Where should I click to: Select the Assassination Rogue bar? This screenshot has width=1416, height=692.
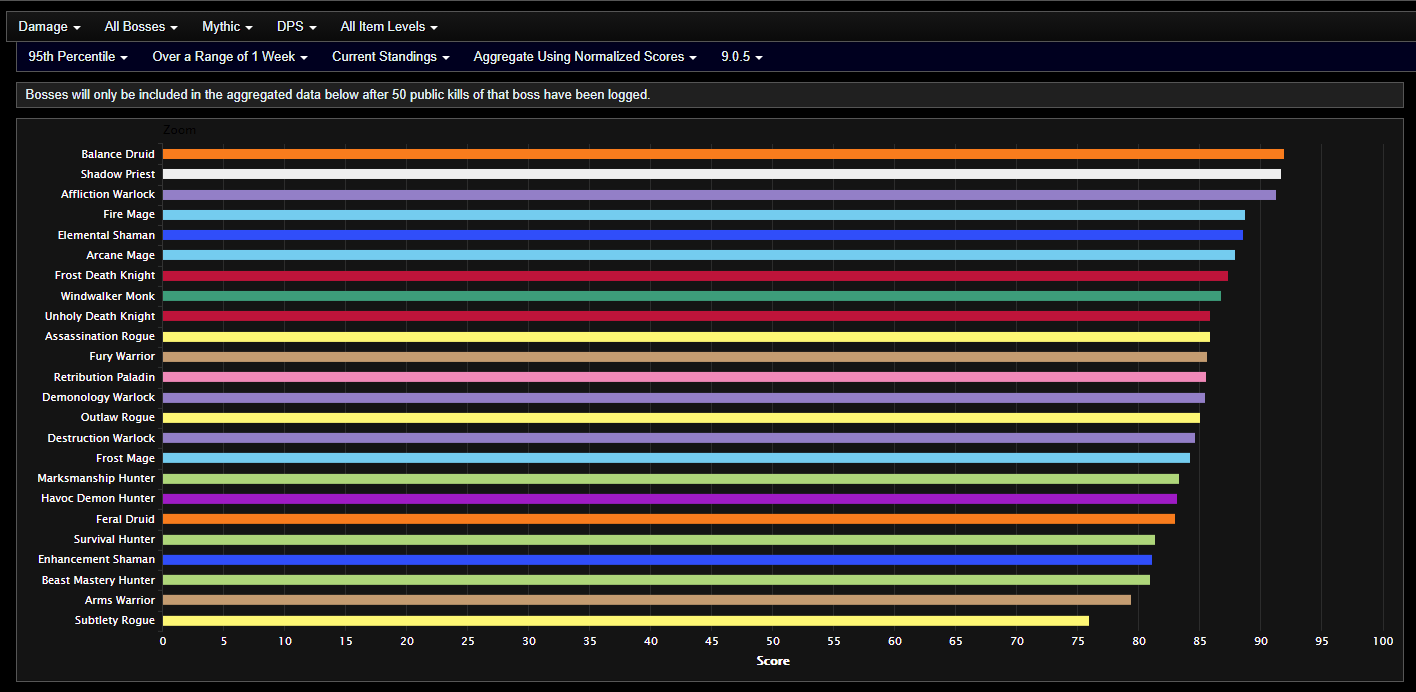686,337
